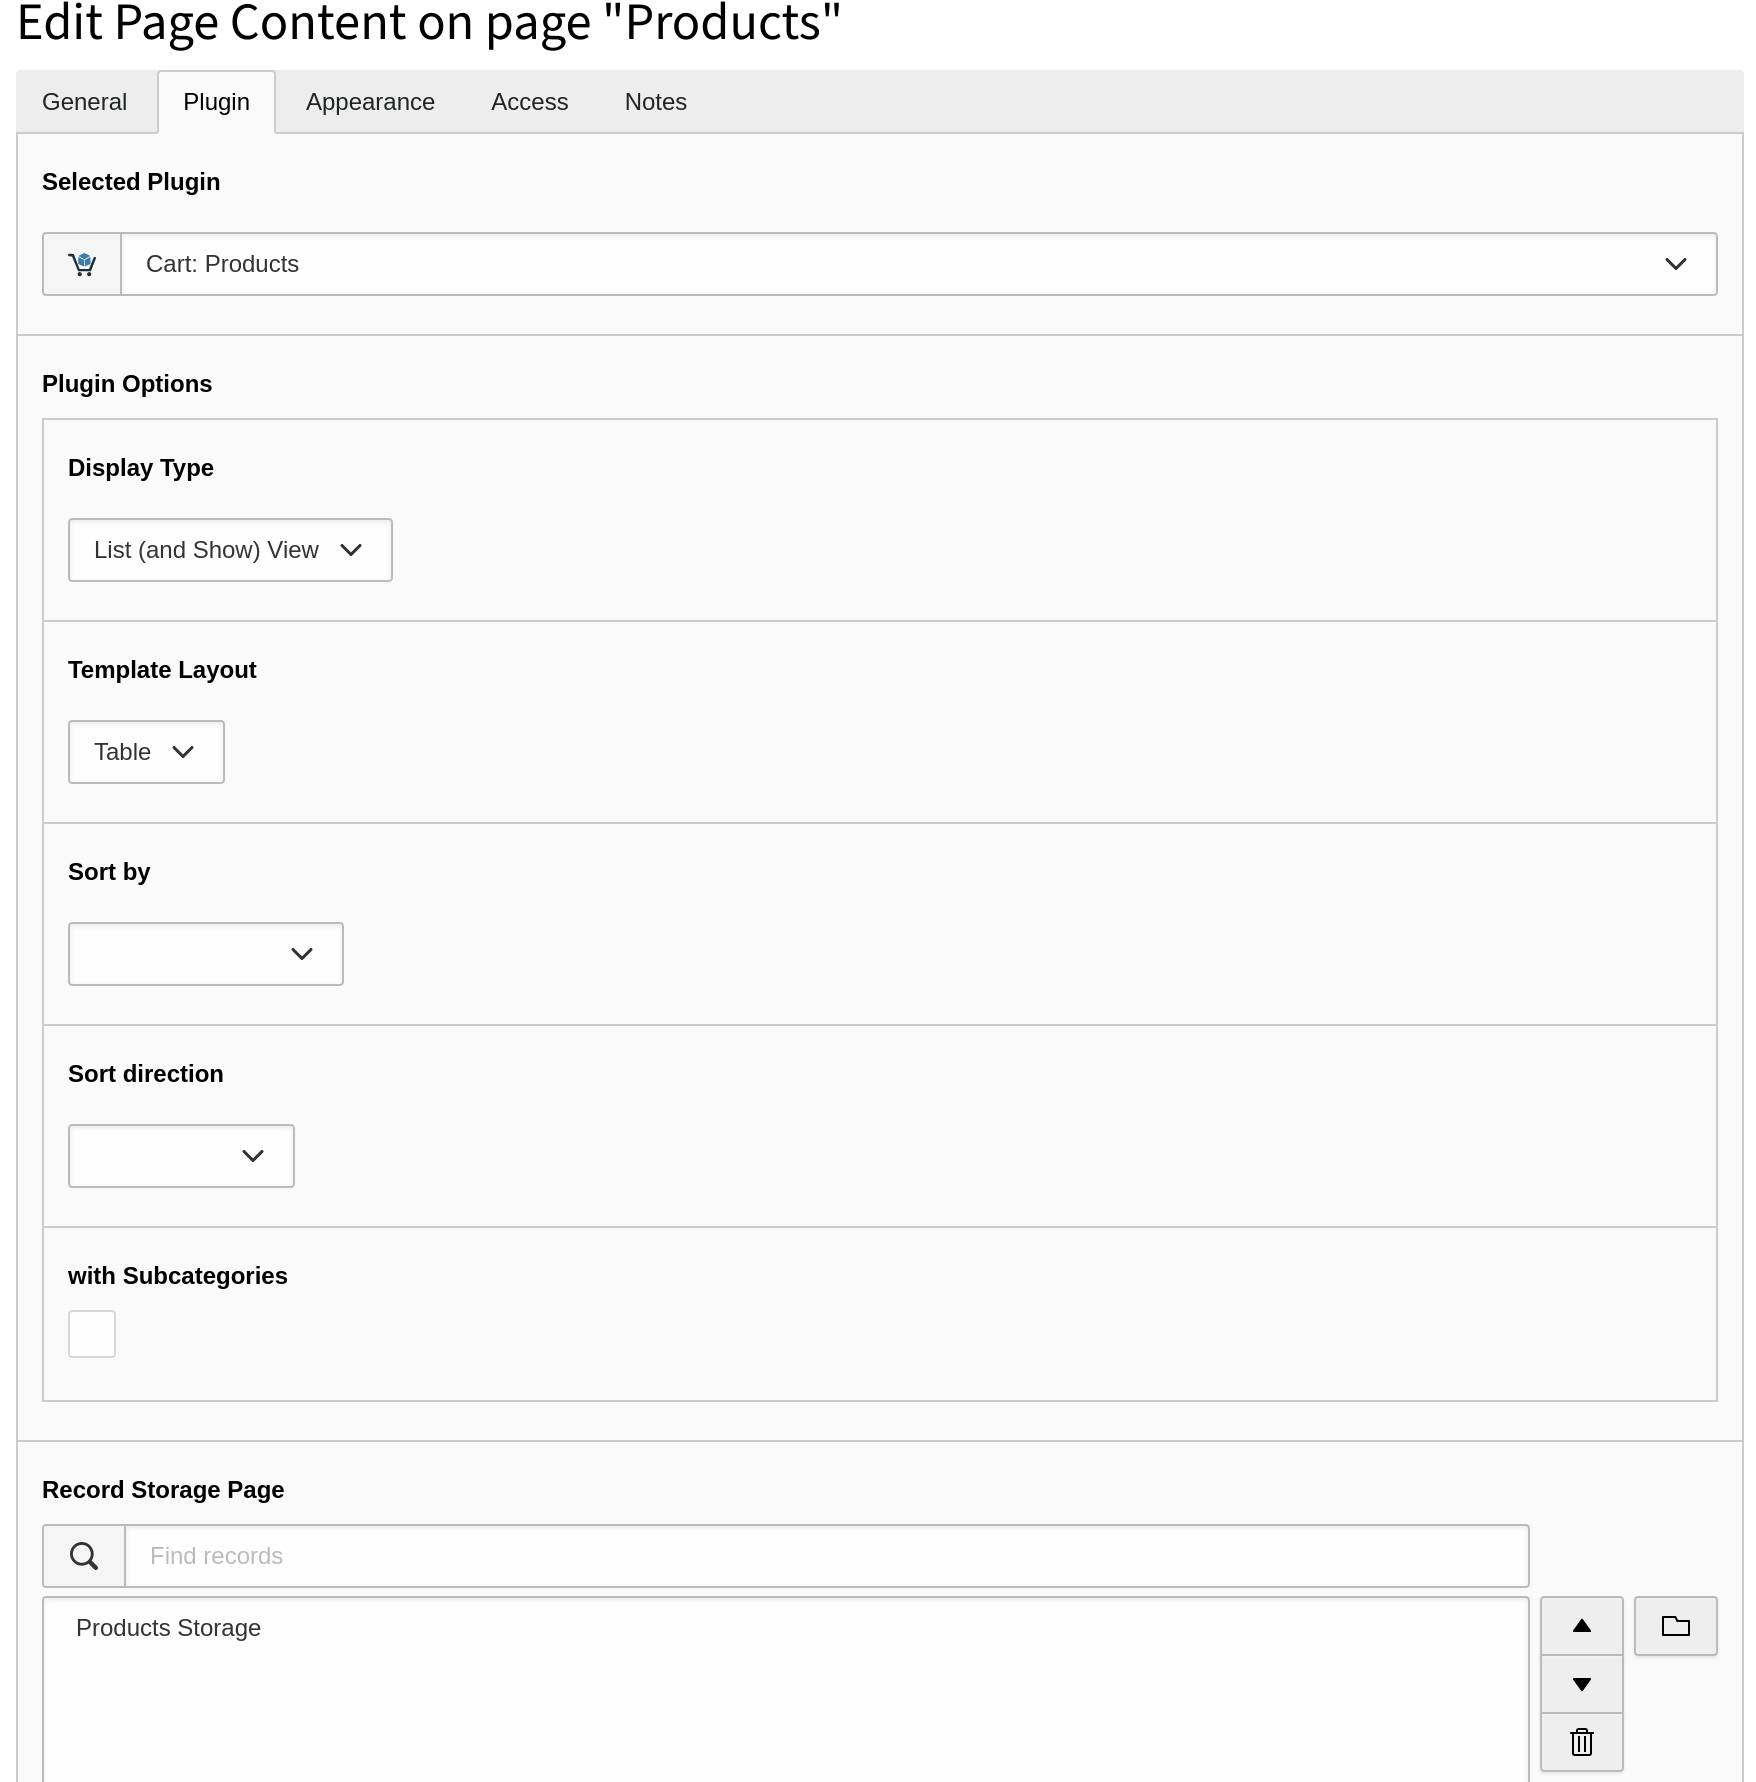Select the Products Storage record entry
Image resolution: width=1756 pixels, height=1782 pixels.
tap(168, 1628)
